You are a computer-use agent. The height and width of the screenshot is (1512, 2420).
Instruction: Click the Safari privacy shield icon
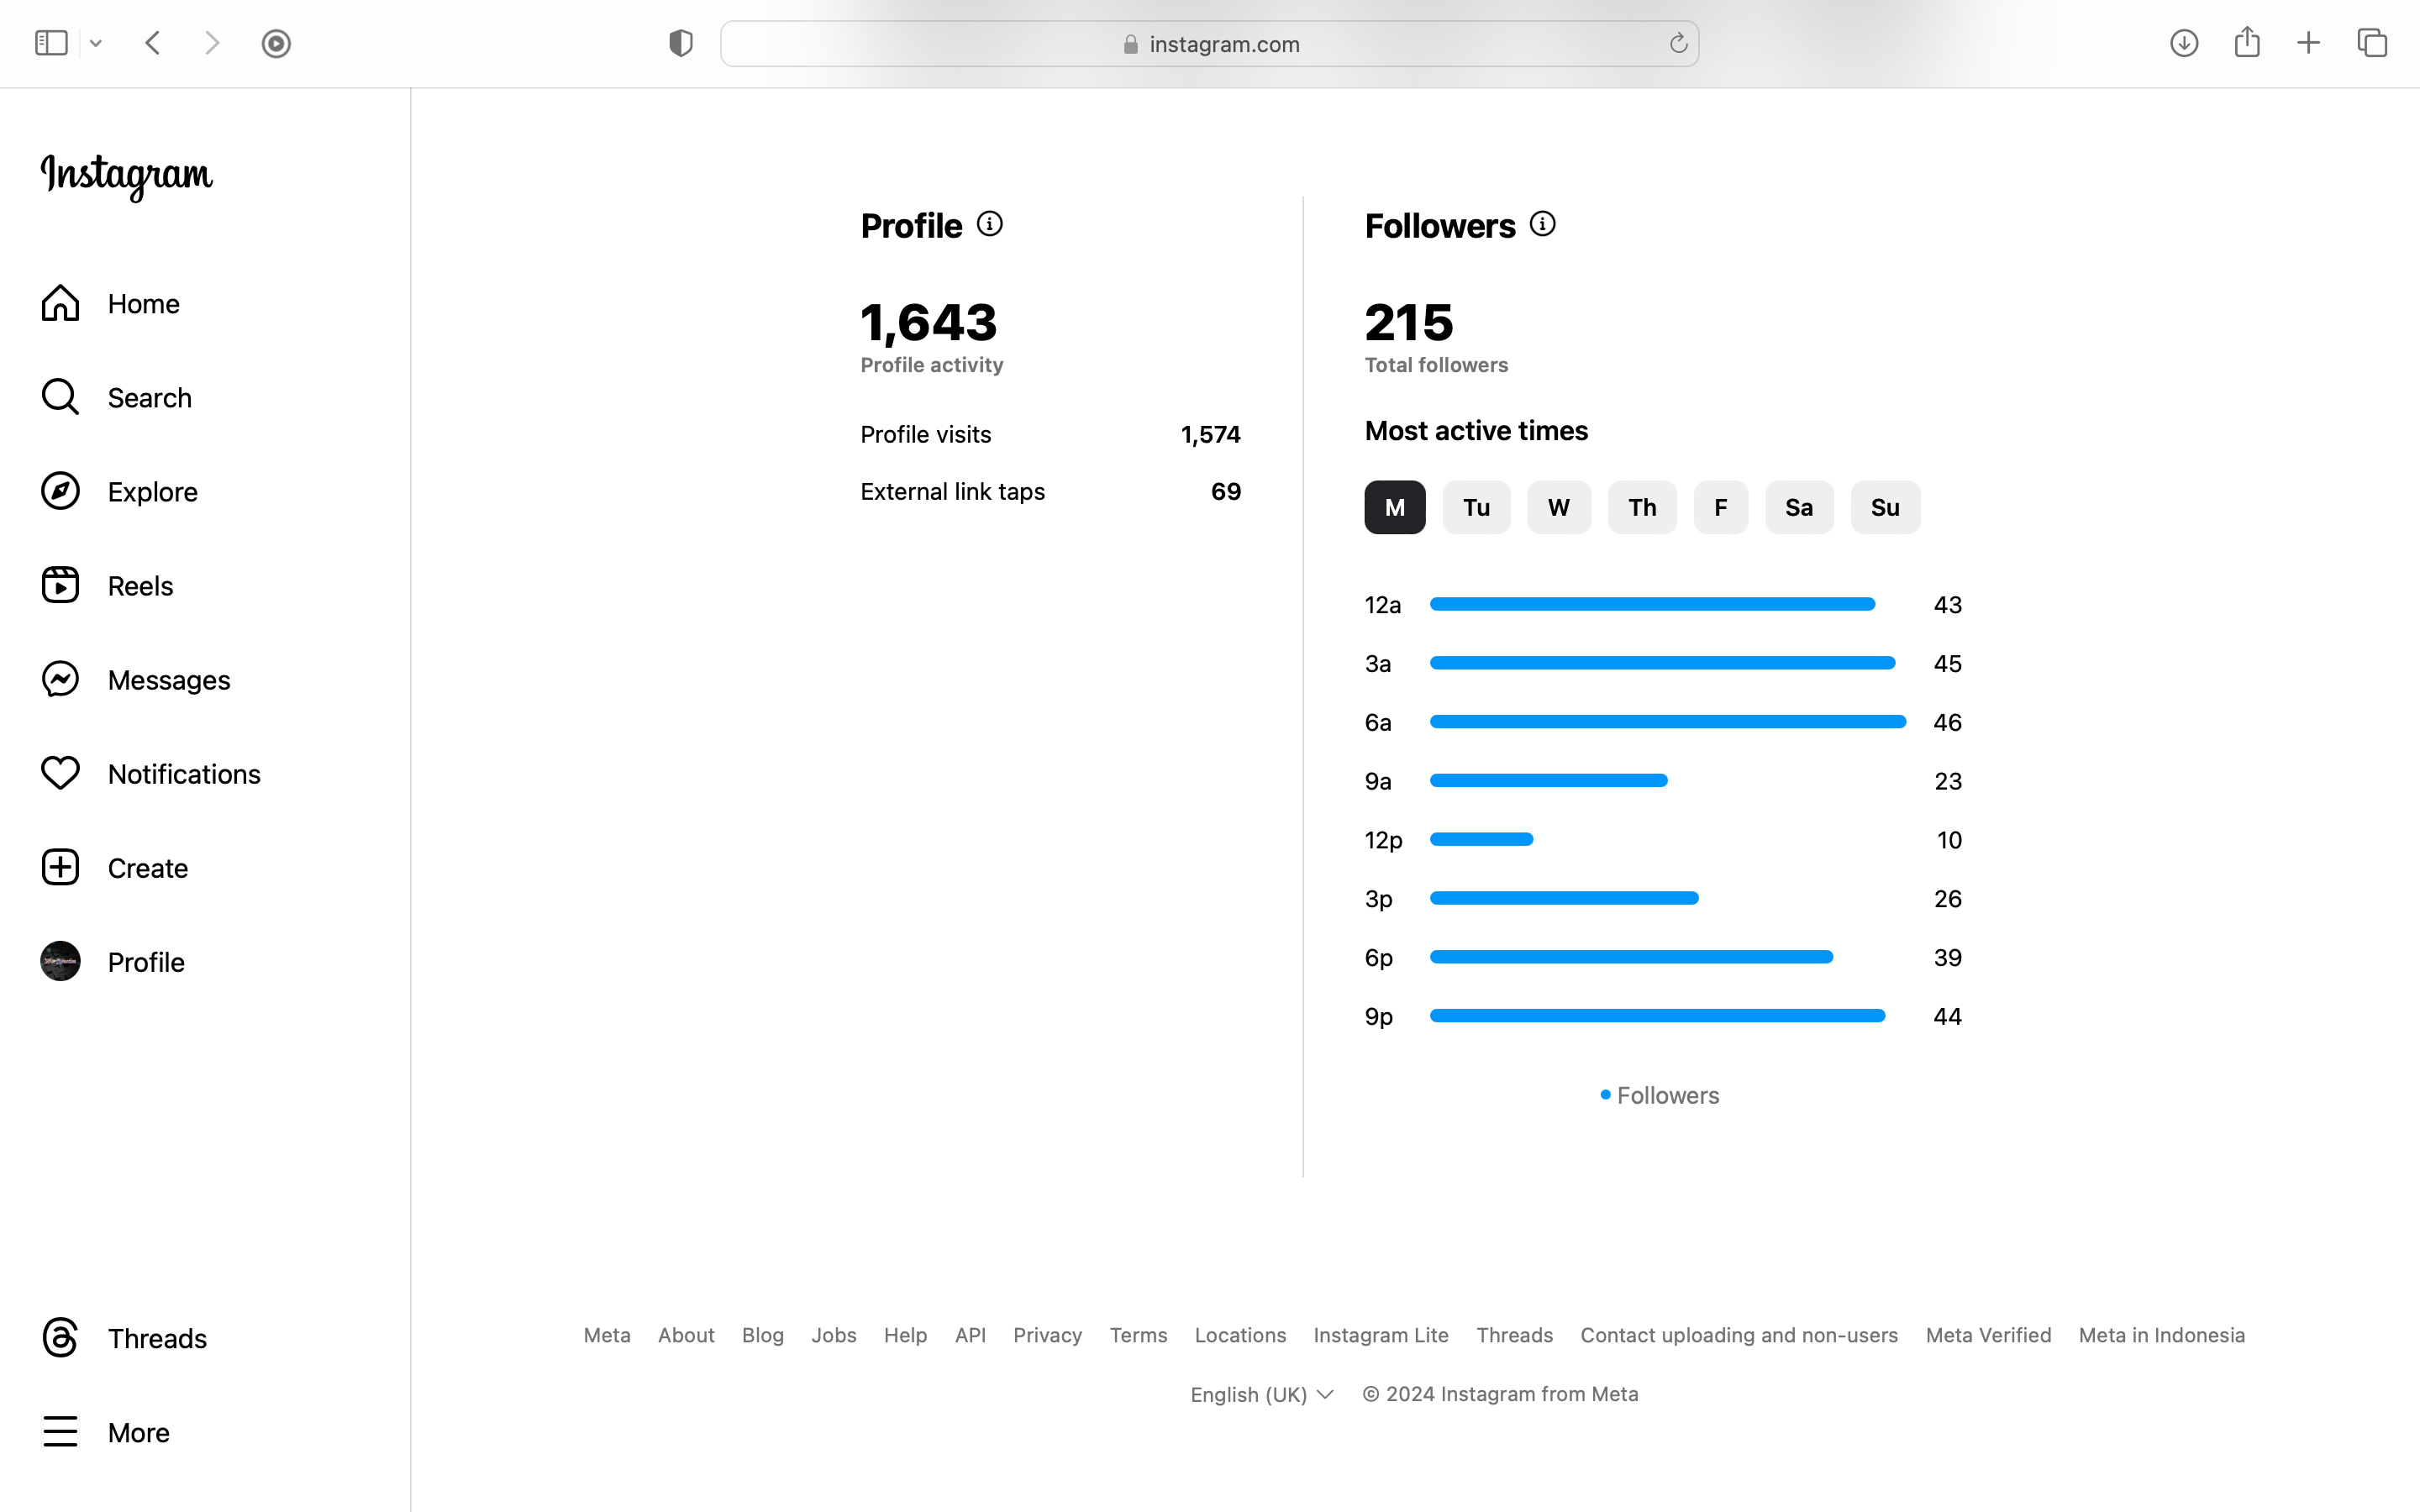(x=680, y=43)
